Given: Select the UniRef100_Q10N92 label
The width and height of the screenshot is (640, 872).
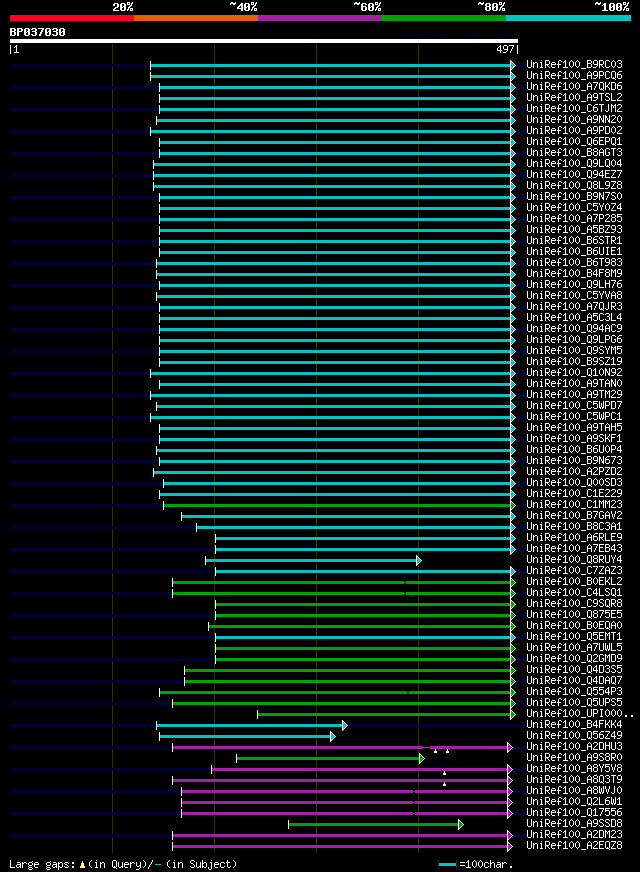Looking at the screenshot, I should click(574, 373).
